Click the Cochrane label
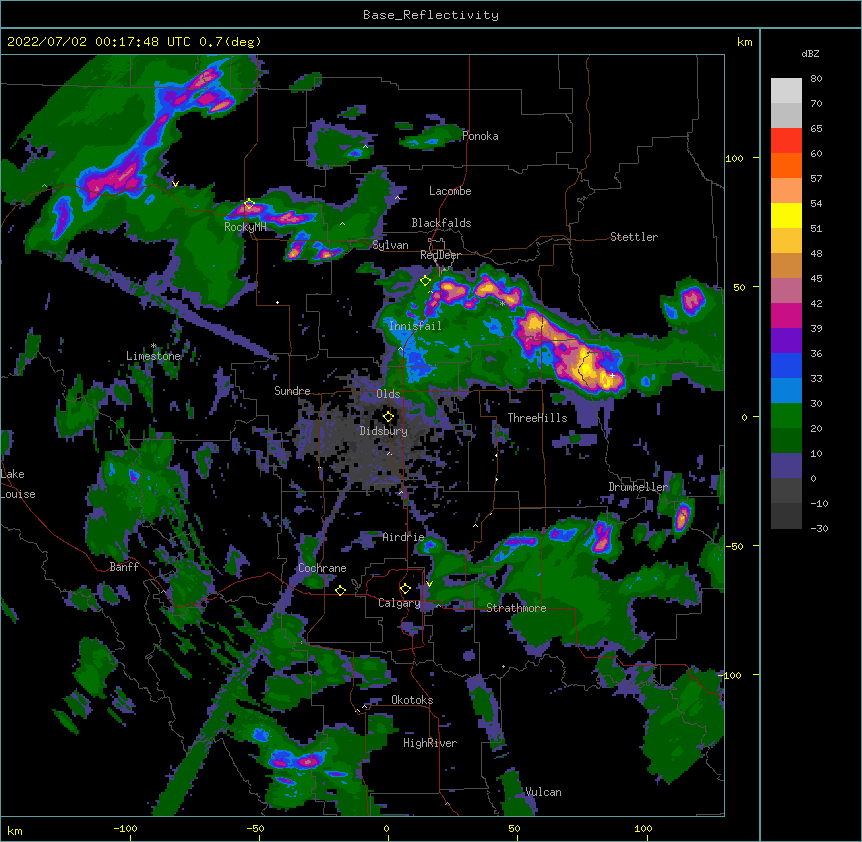The image size is (862, 842). [x=322, y=568]
